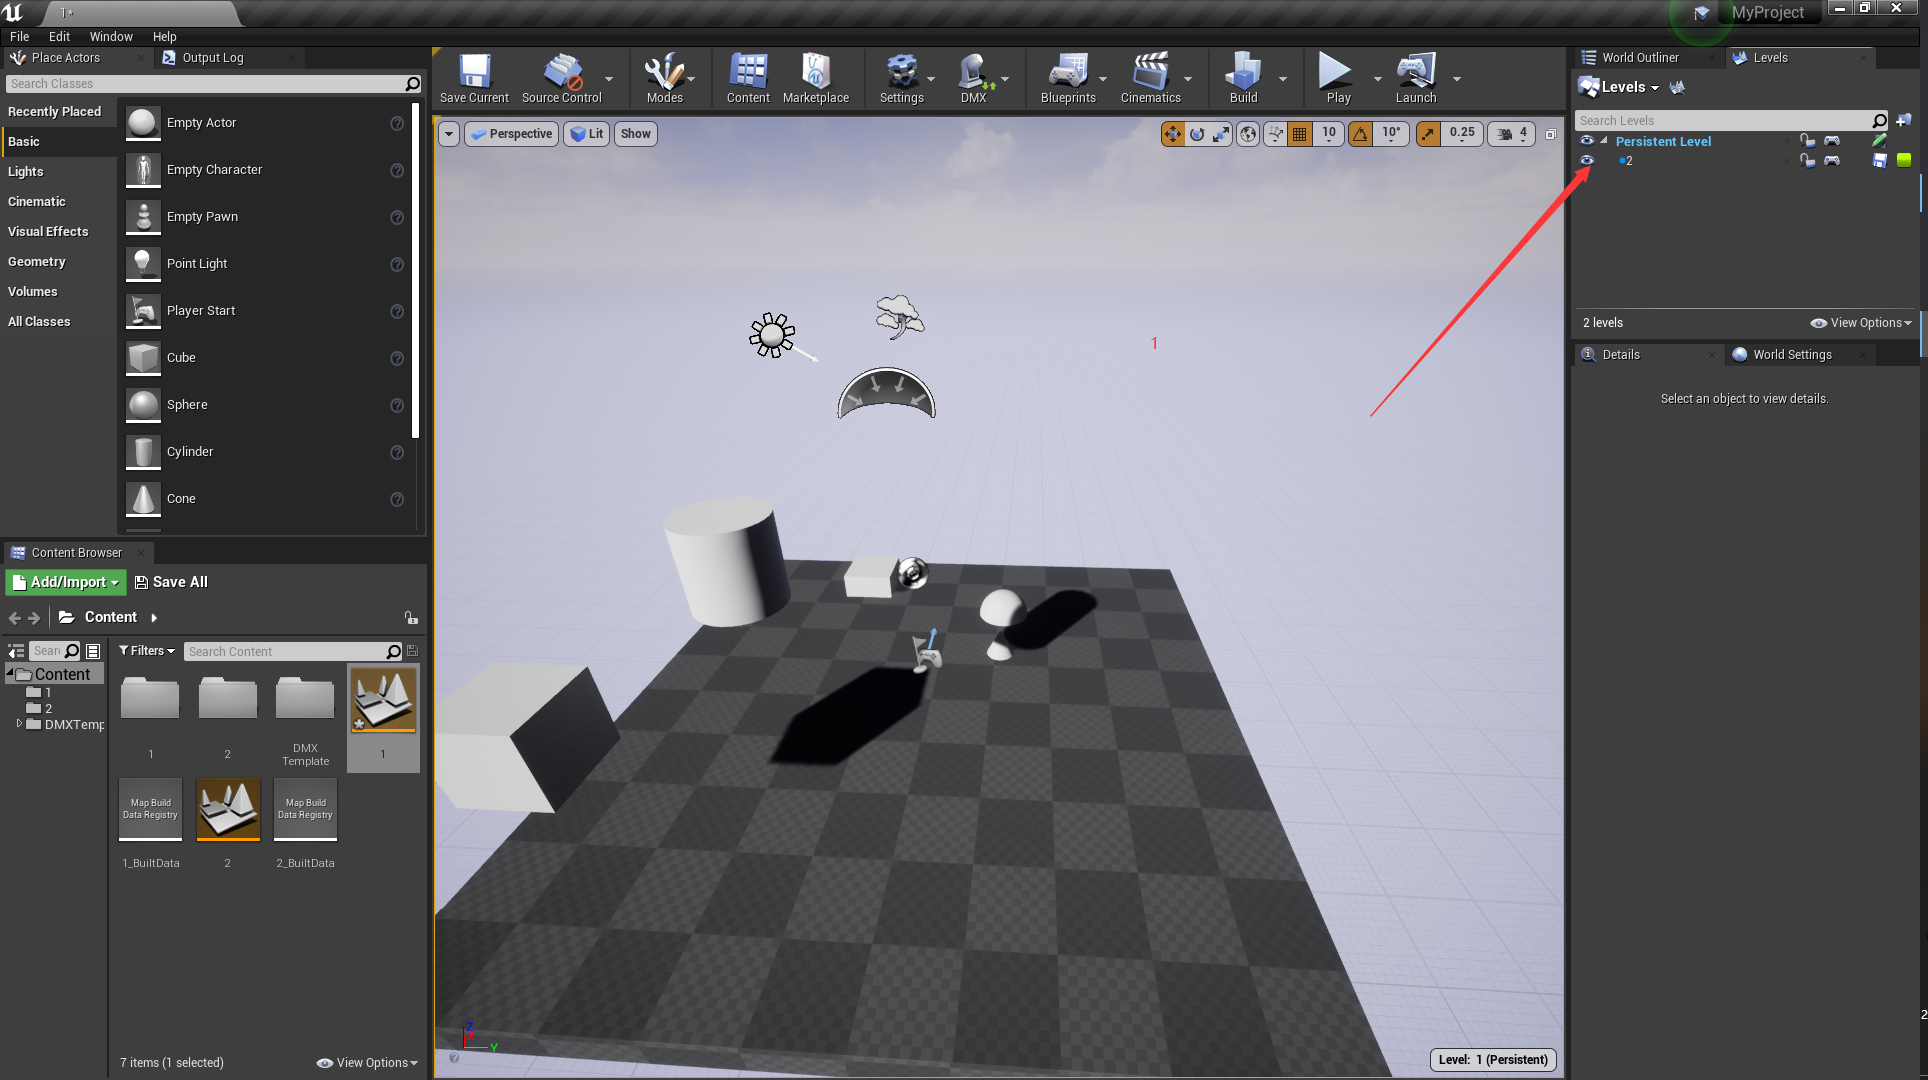Viewport: 1928px width, 1080px height.
Task: Click the green color swatch for sublevel 2
Action: pos(1904,160)
